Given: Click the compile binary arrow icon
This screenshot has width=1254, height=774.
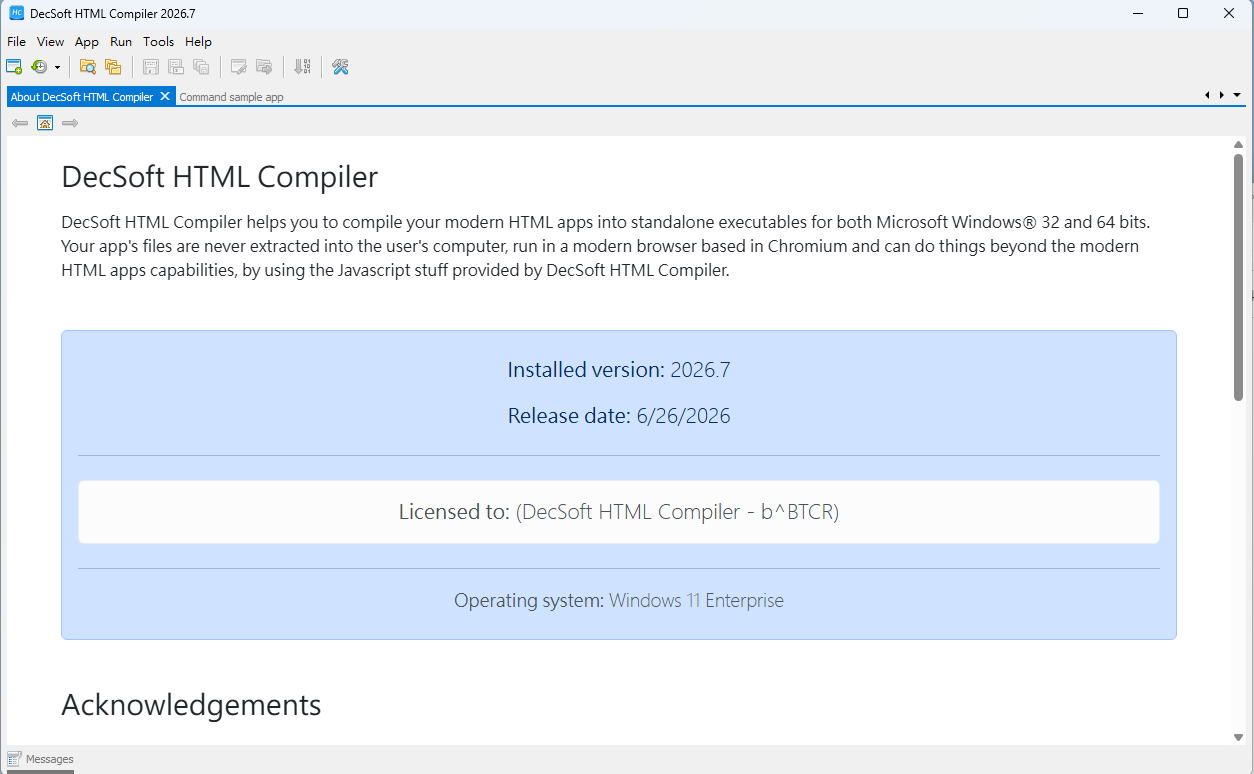Looking at the screenshot, I should tap(302, 67).
